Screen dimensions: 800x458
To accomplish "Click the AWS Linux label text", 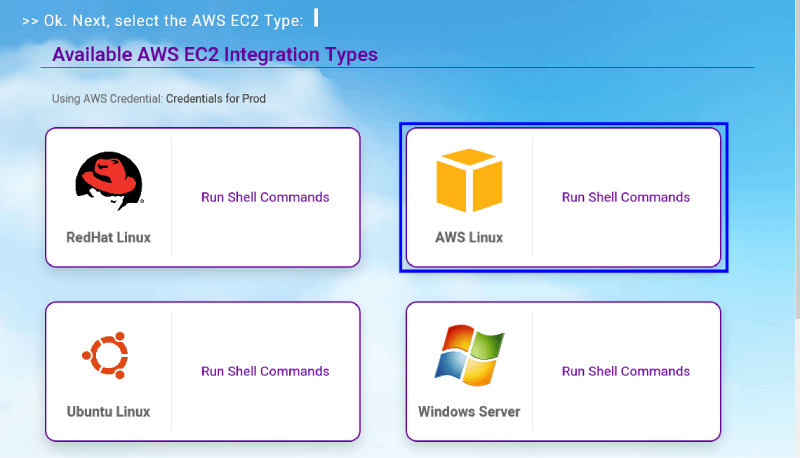I will click(x=469, y=238).
